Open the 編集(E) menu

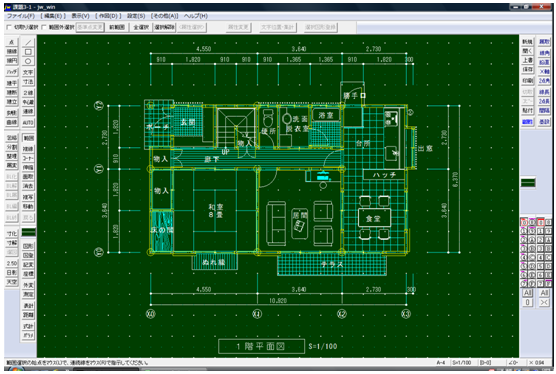click(x=53, y=16)
